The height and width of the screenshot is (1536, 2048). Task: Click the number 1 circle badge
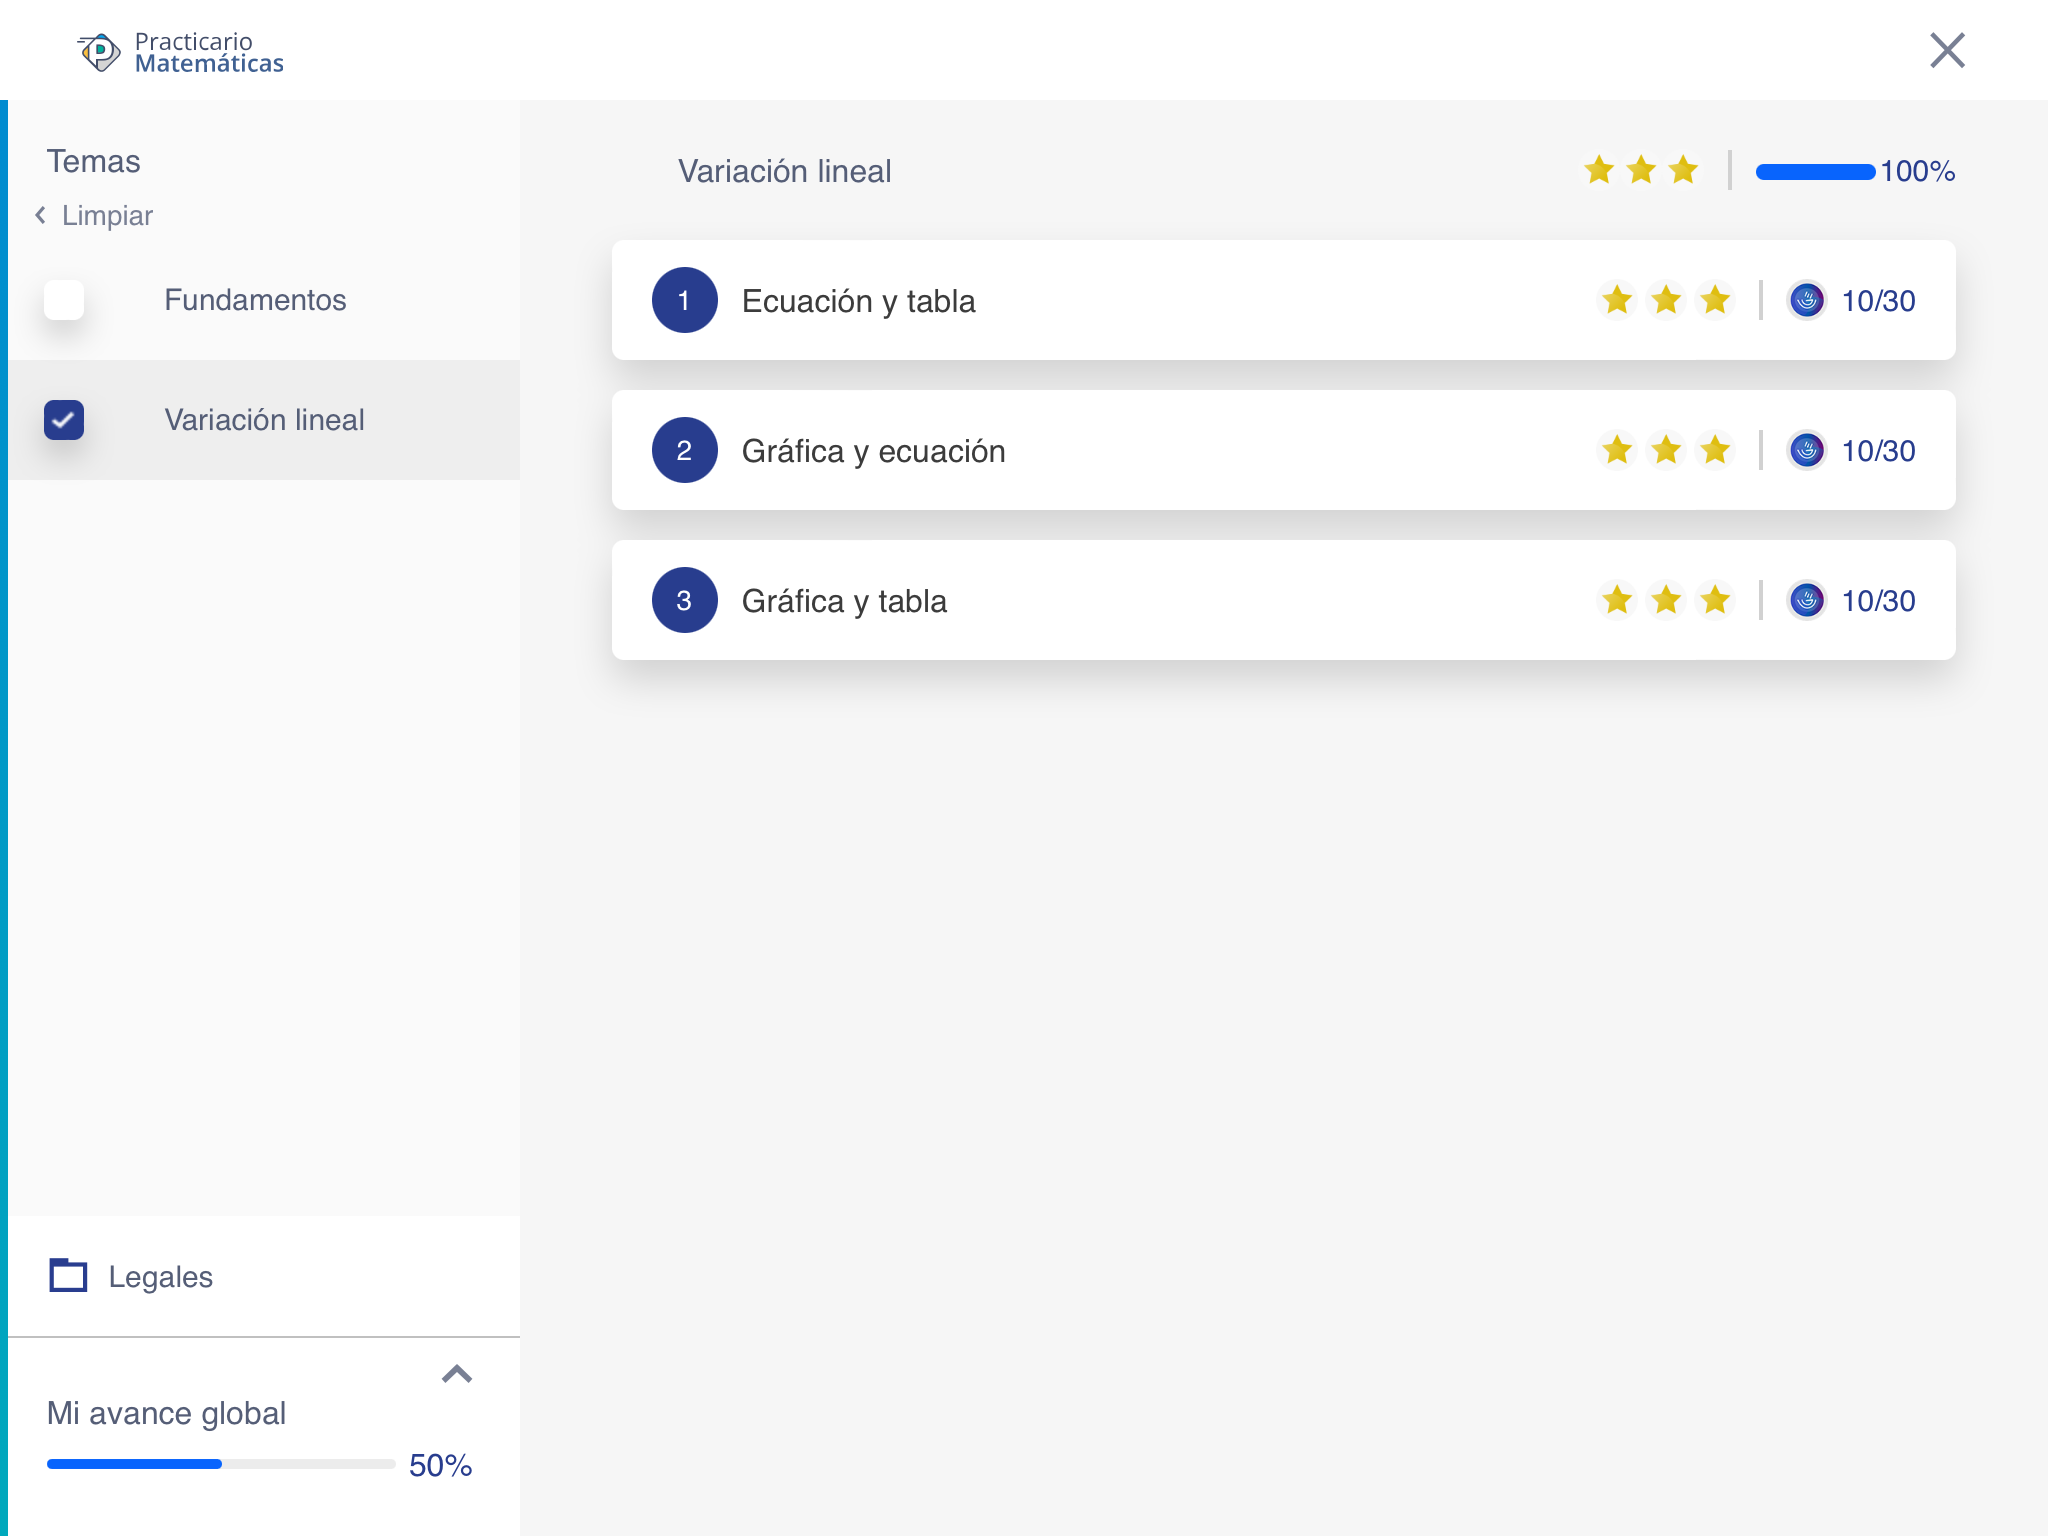coord(684,300)
